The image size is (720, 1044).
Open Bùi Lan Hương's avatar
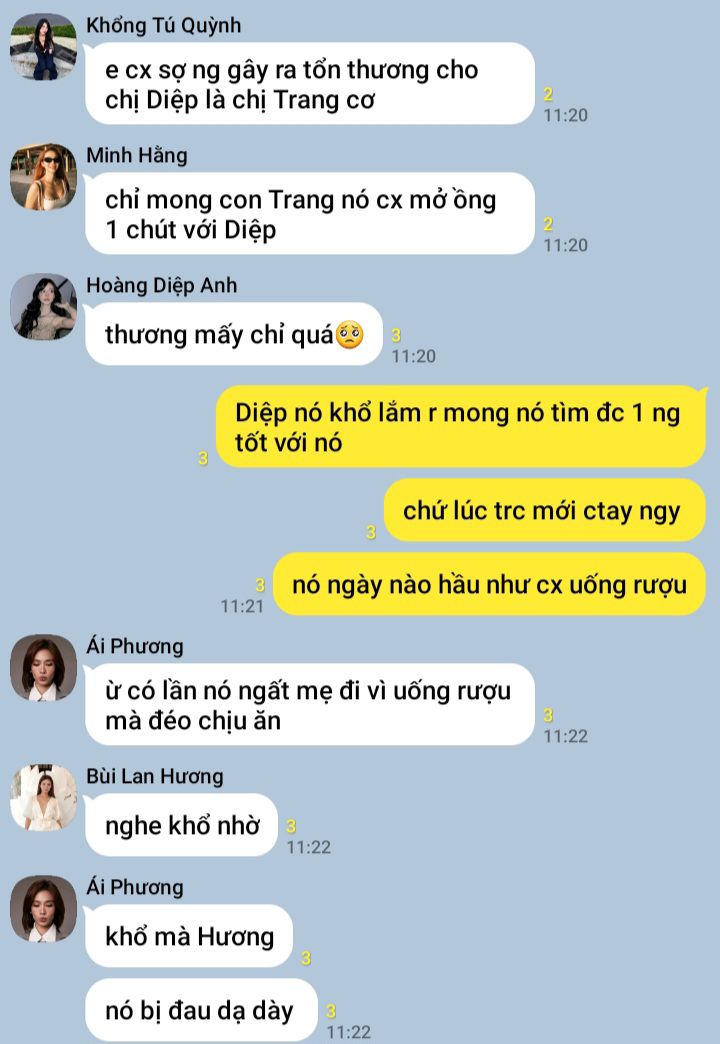tap(43, 798)
